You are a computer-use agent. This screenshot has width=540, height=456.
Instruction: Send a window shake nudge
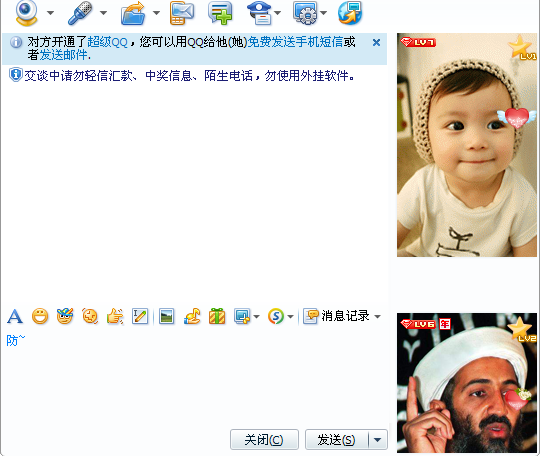90,316
